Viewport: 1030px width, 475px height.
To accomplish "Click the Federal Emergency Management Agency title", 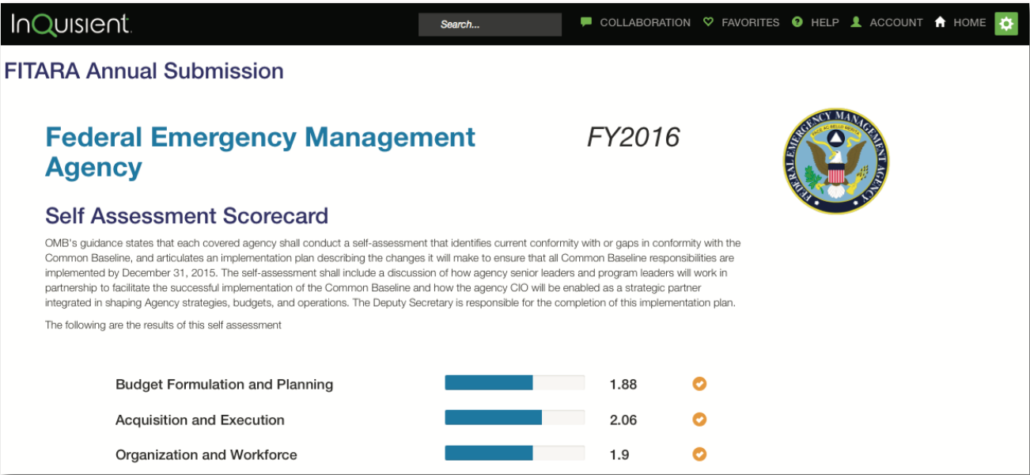I will 260,152.
